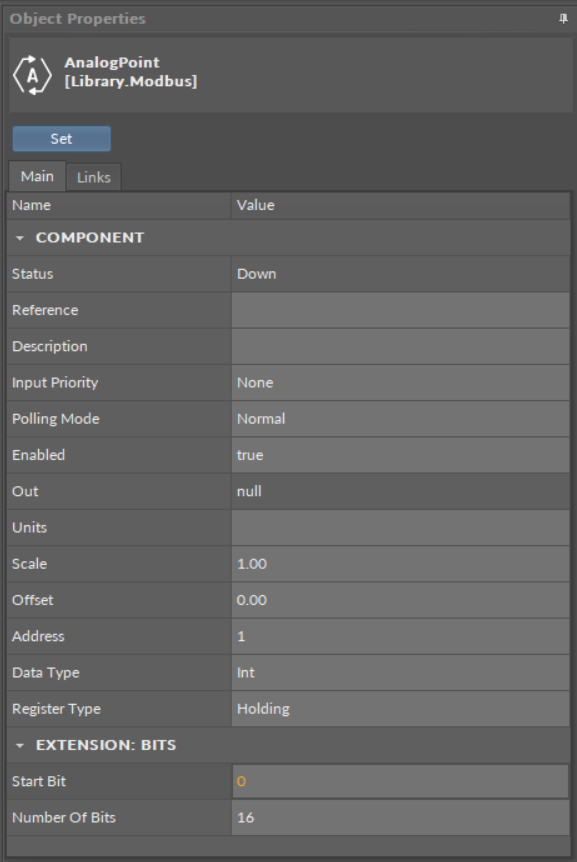Open the Data Type Int dropdown
Image resolution: width=577 pixels, height=862 pixels.
[x=400, y=673]
